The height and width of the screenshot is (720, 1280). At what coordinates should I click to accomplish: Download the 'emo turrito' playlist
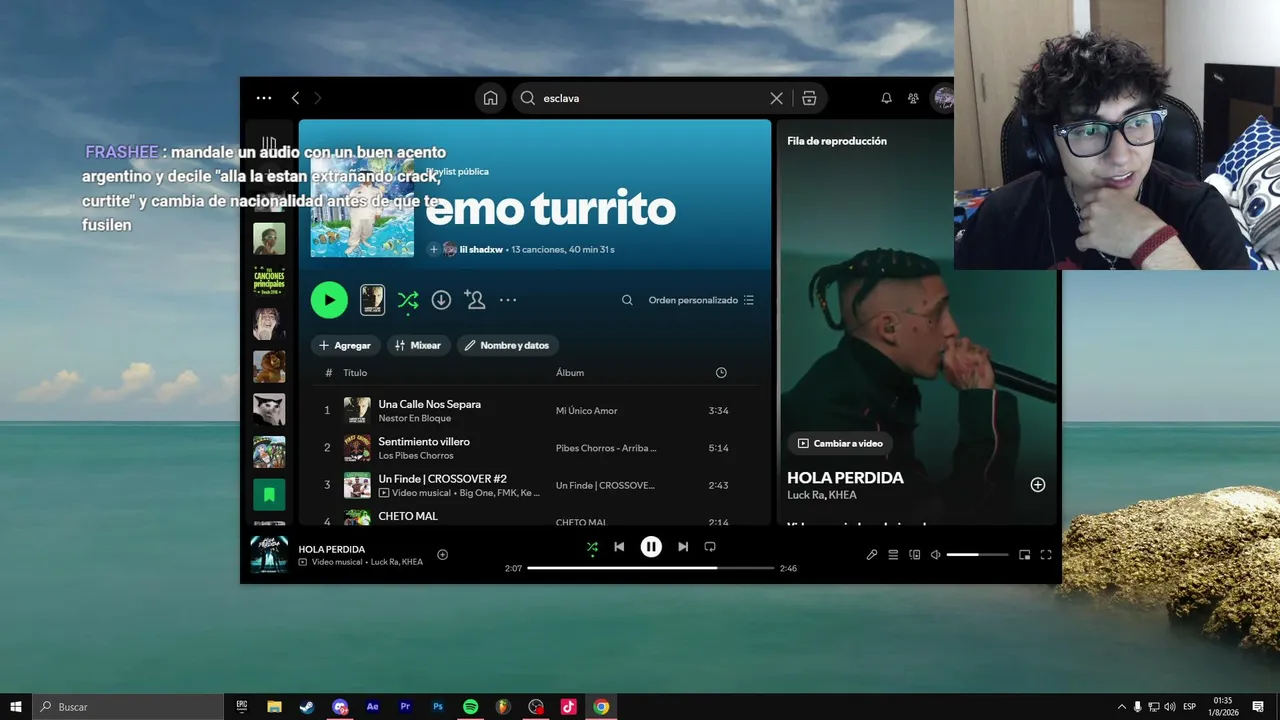[x=441, y=300]
